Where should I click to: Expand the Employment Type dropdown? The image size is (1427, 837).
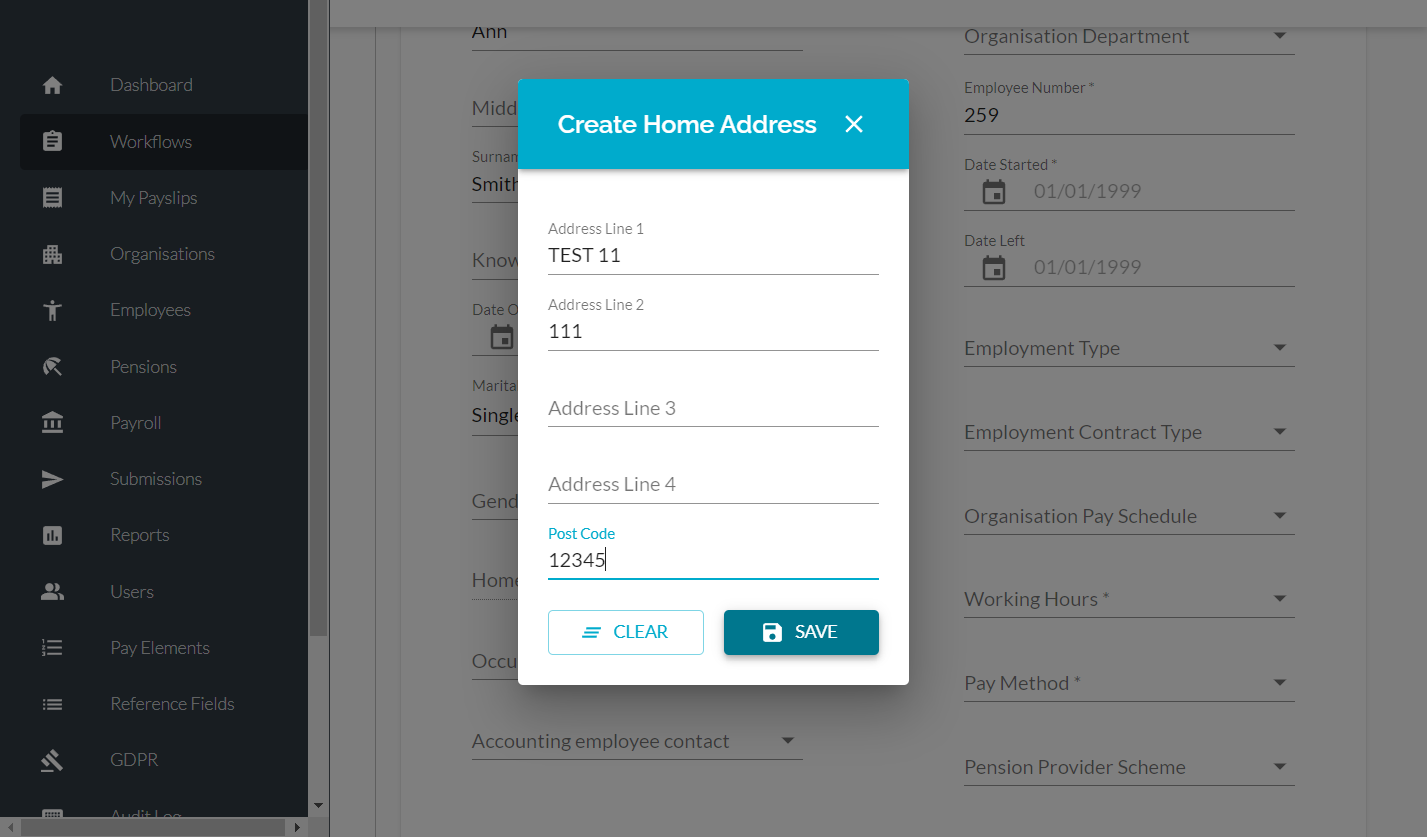[x=1129, y=348]
